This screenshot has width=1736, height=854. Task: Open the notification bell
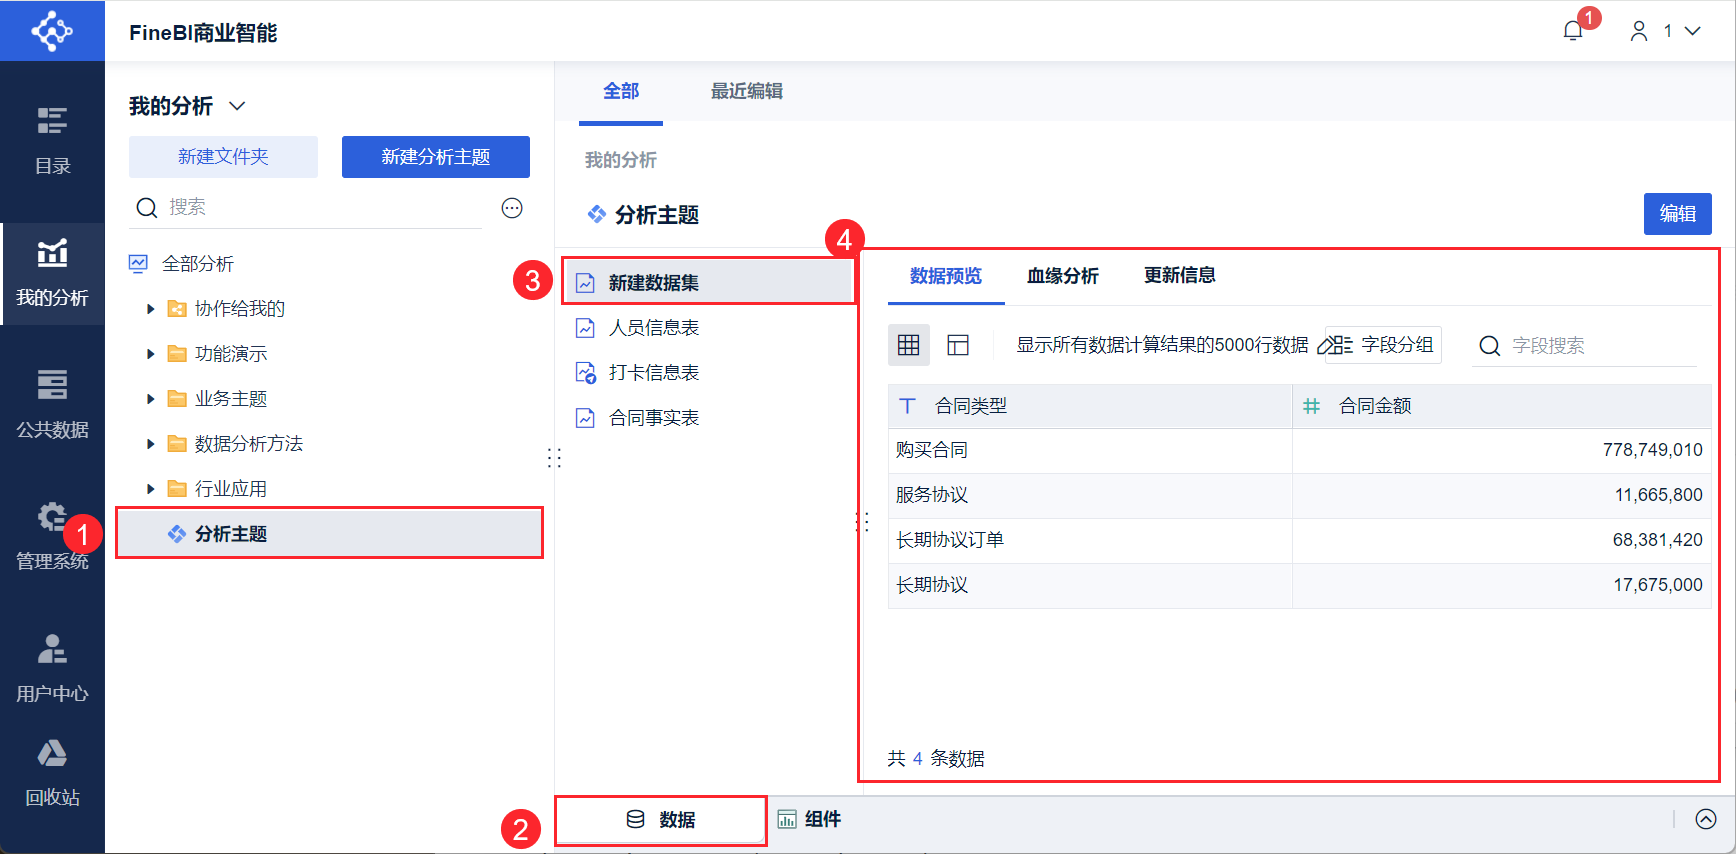pos(1573,31)
